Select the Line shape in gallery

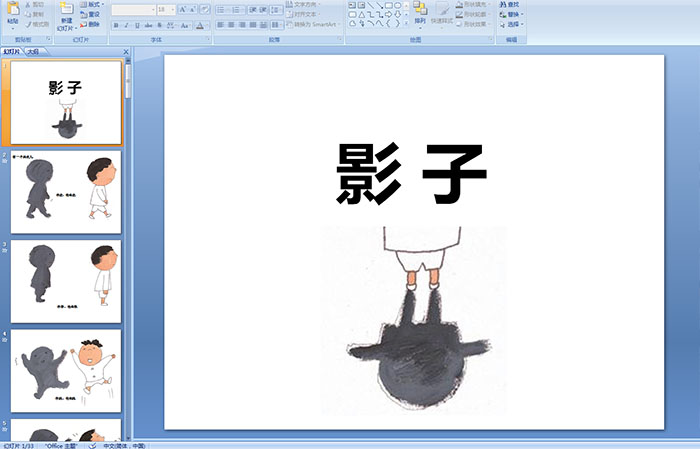[x=371, y=5]
